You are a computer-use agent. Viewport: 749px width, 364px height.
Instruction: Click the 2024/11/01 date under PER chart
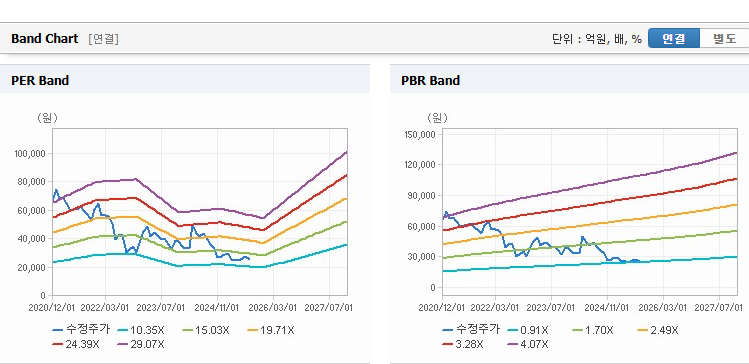point(217,307)
